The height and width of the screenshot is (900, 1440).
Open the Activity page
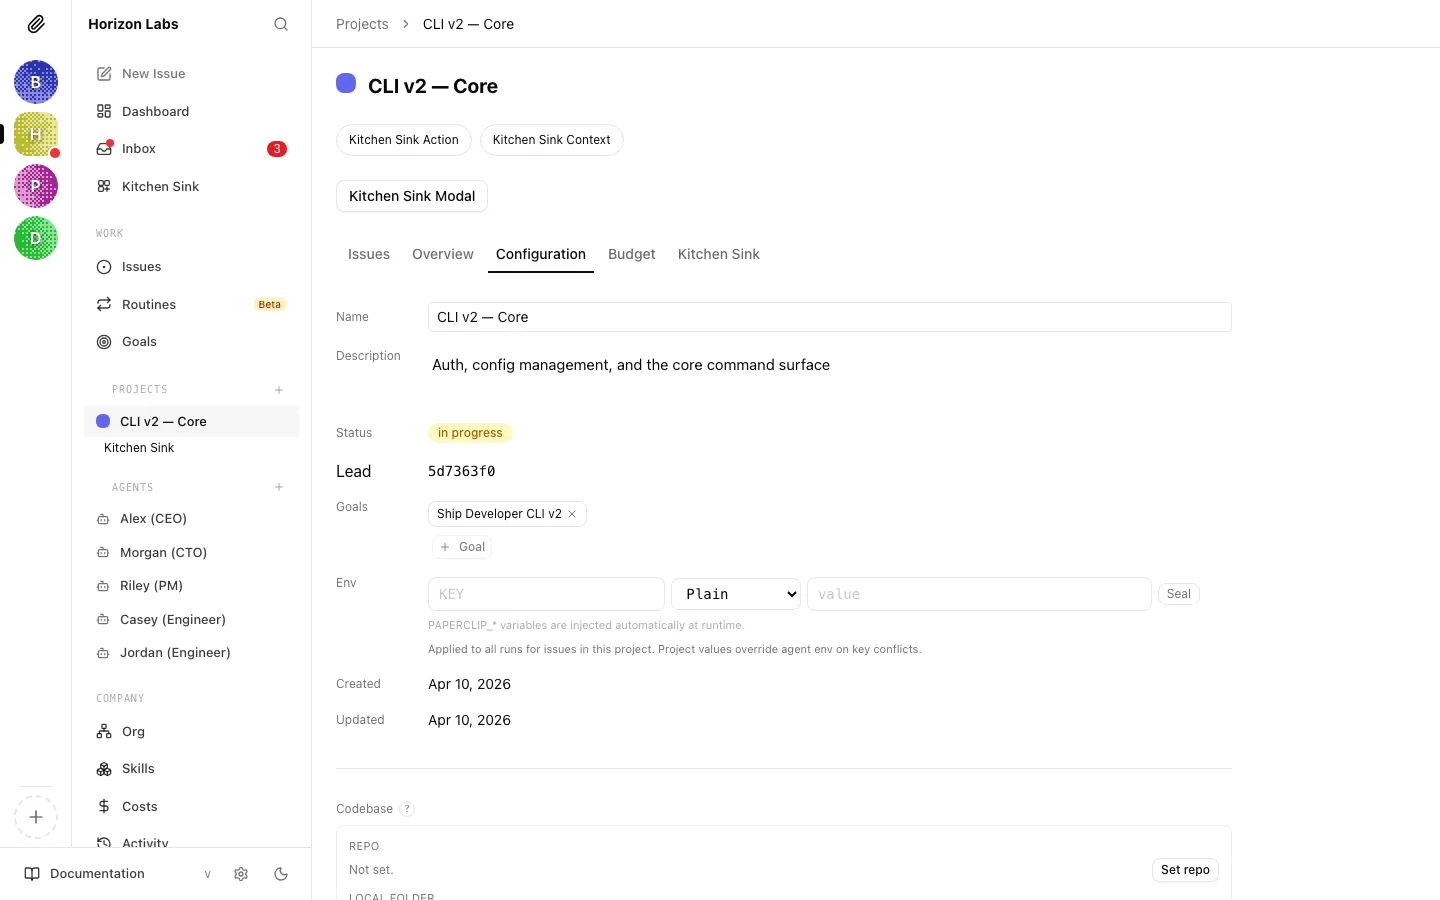(x=191, y=842)
